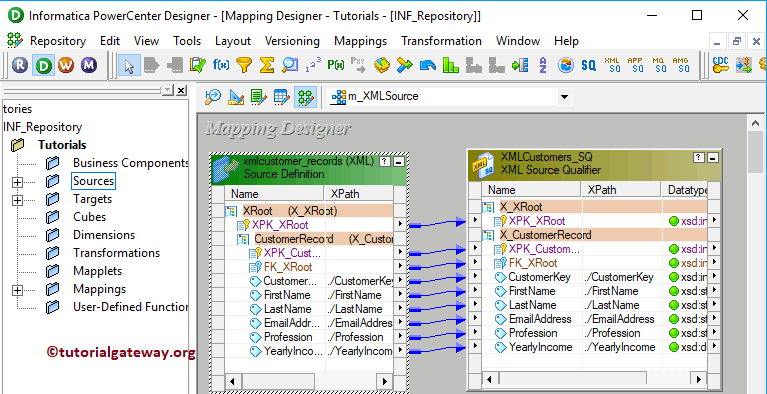Screen dimensions: 767x394
Task: Open the navigator panel dropdown arrow
Action: 168,90
